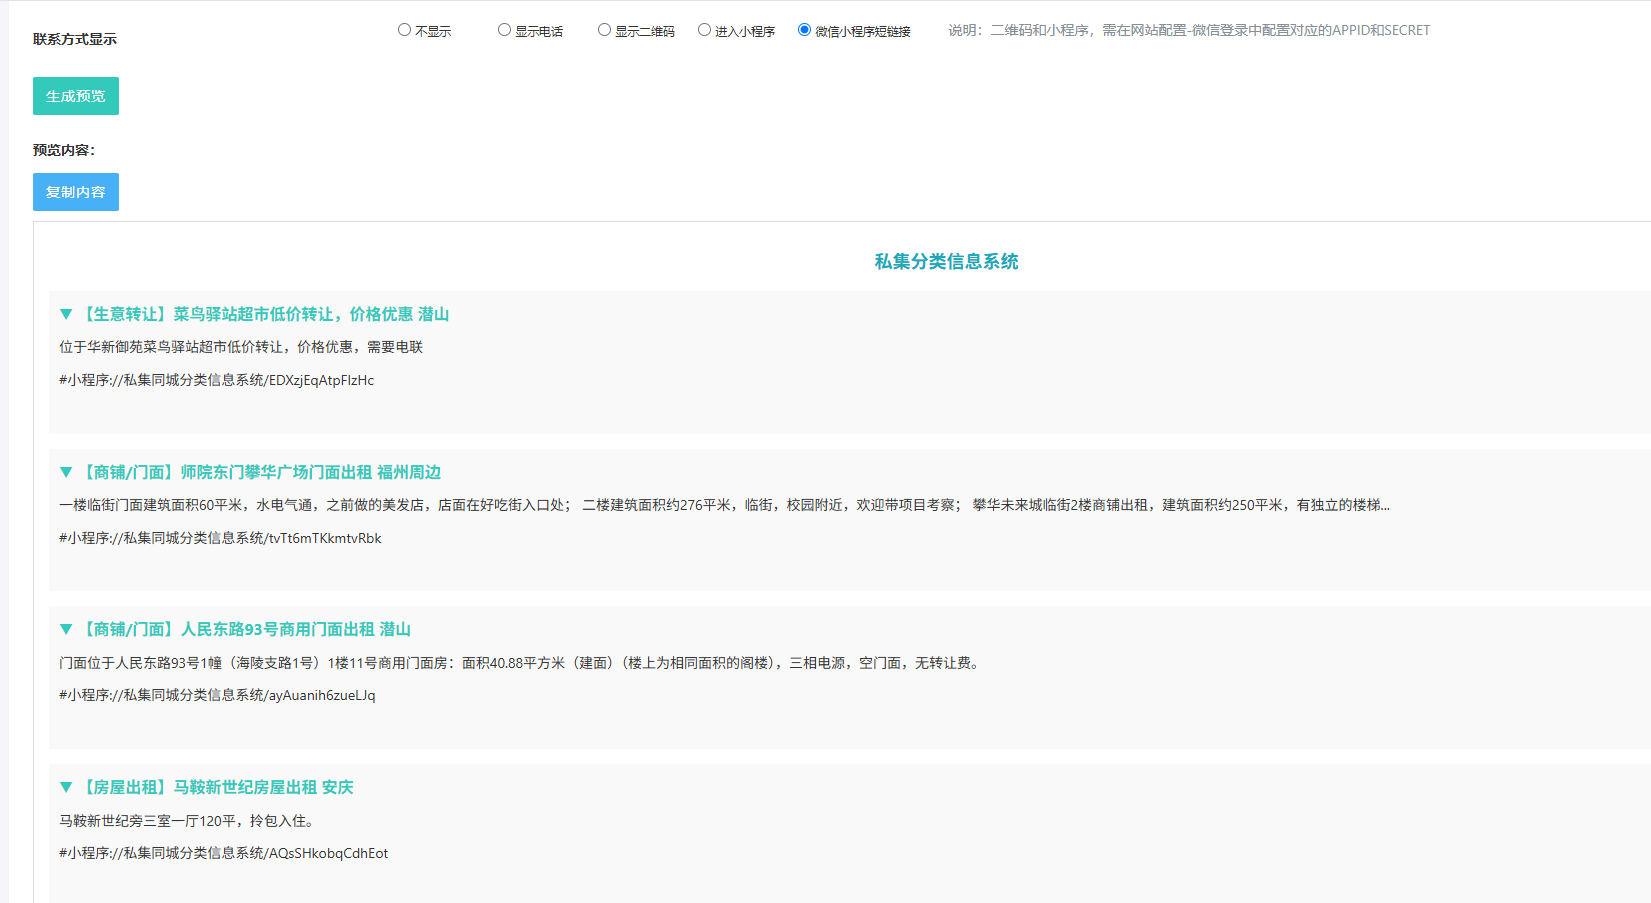Open the 【商铺/门面】人民东路93号 listing title
This screenshot has height=903, width=1651.
[x=245, y=629]
